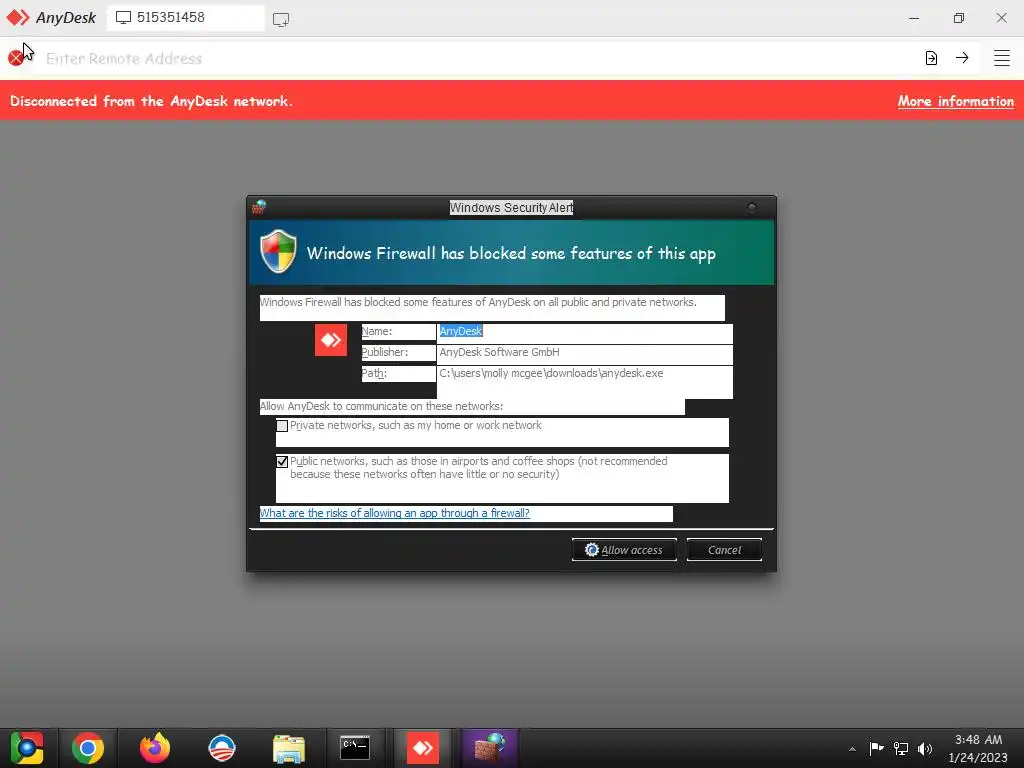Image resolution: width=1024 pixels, height=768 pixels.
Task: Click the Enter Remote Address field
Action: coord(477,59)
